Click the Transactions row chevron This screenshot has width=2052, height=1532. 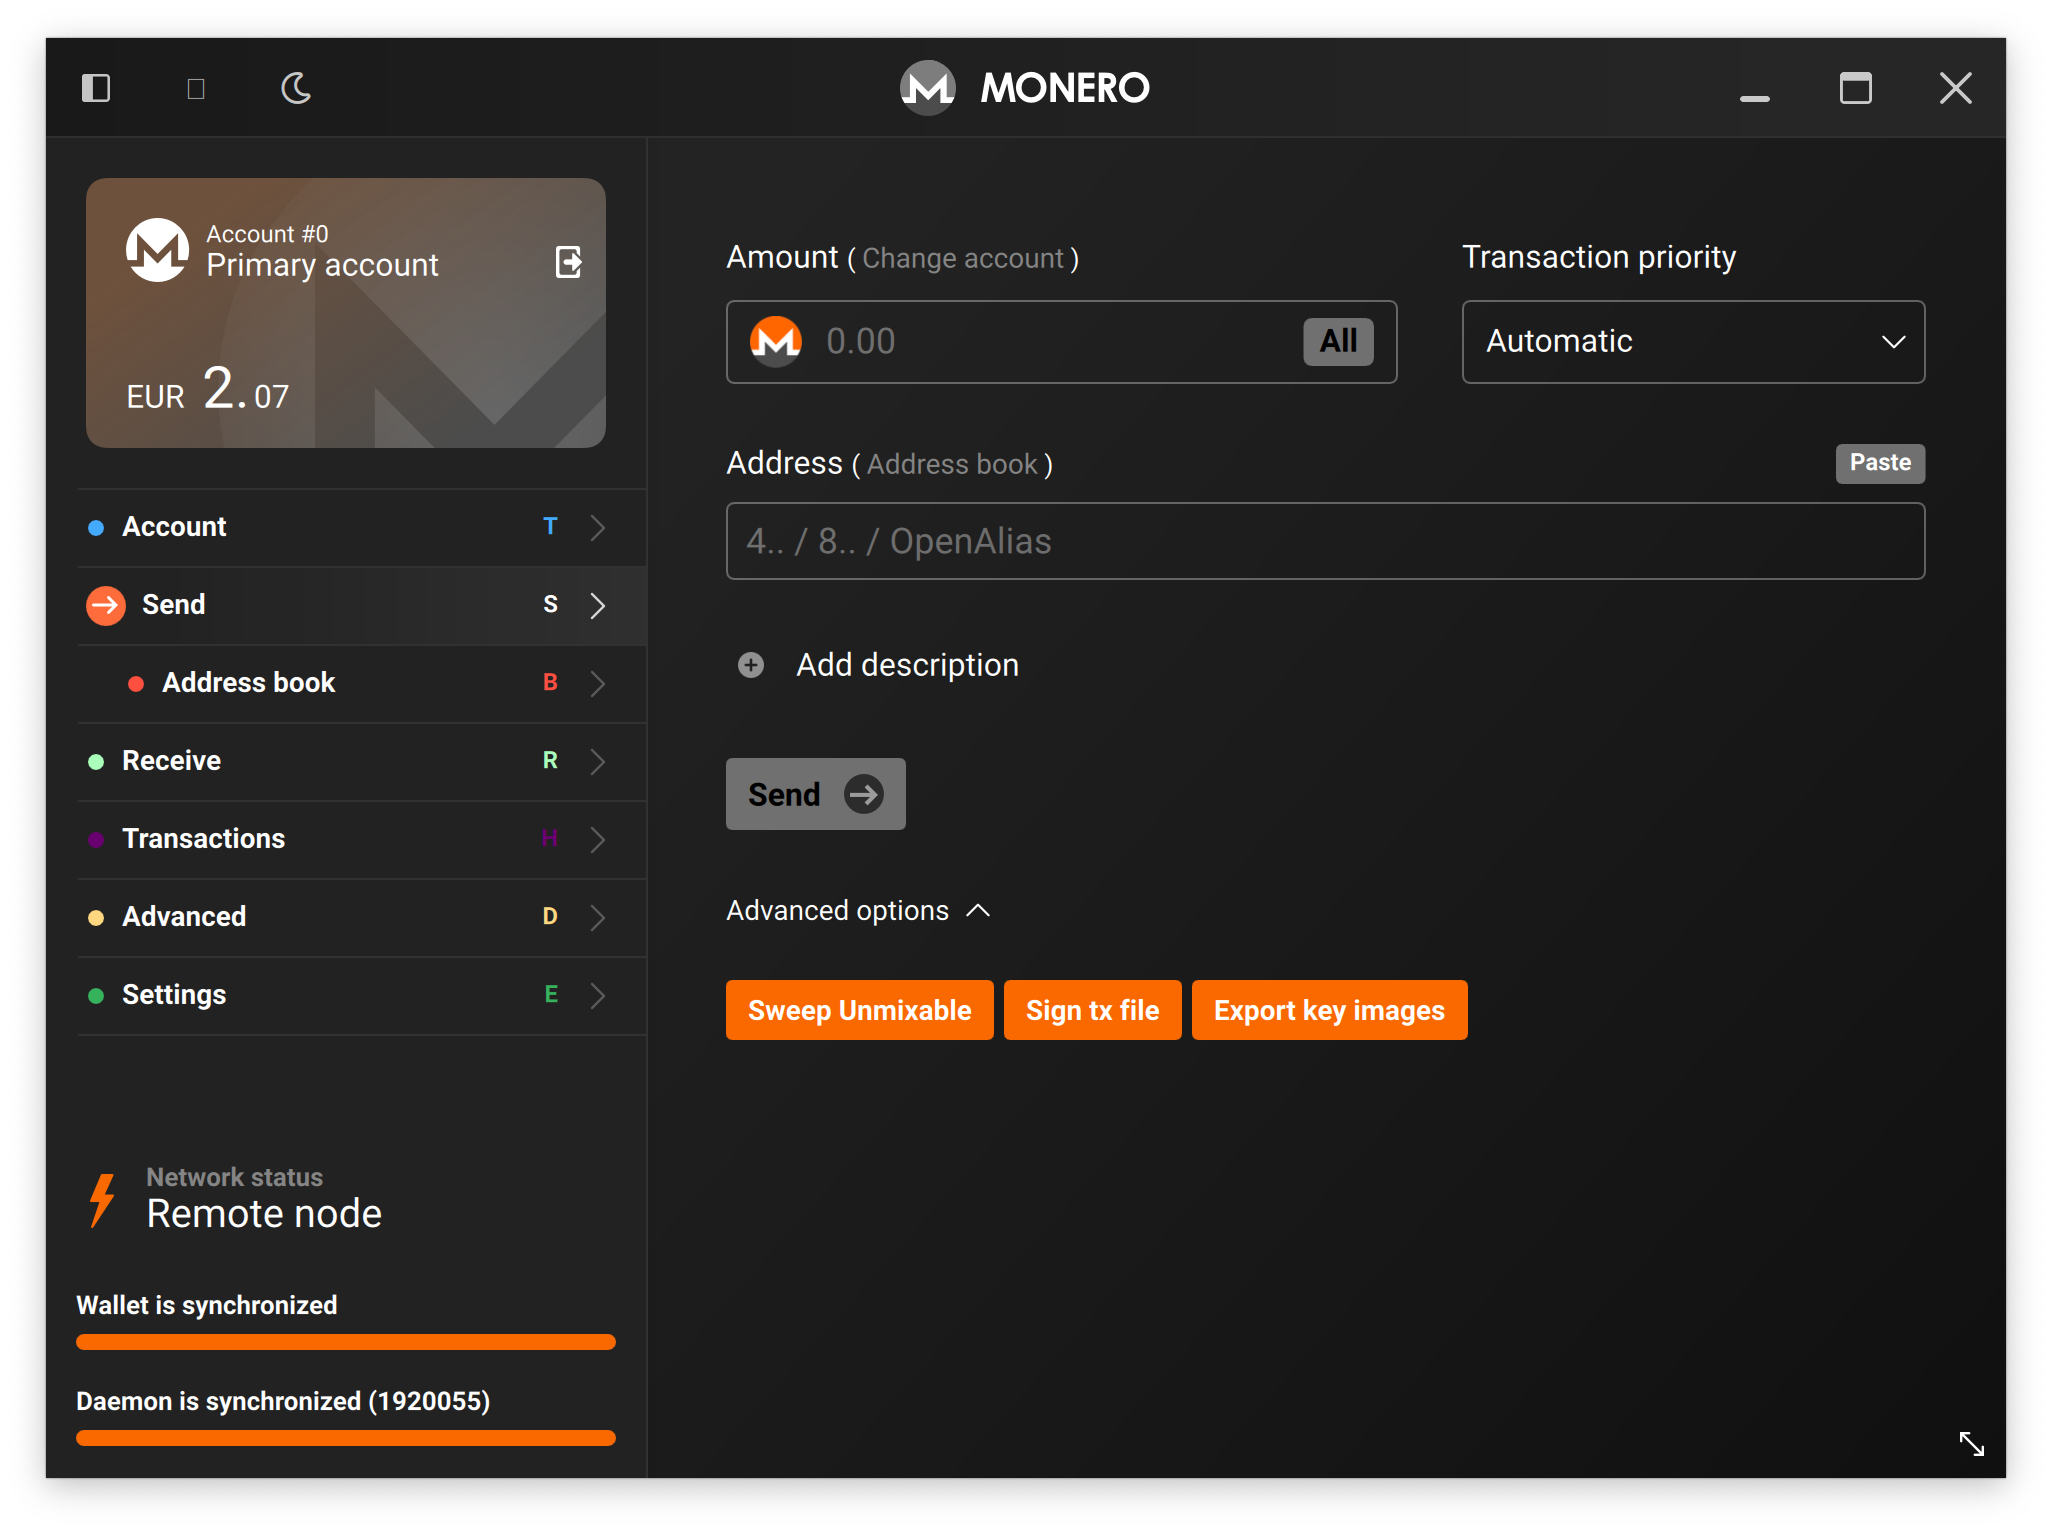[598, 839]
